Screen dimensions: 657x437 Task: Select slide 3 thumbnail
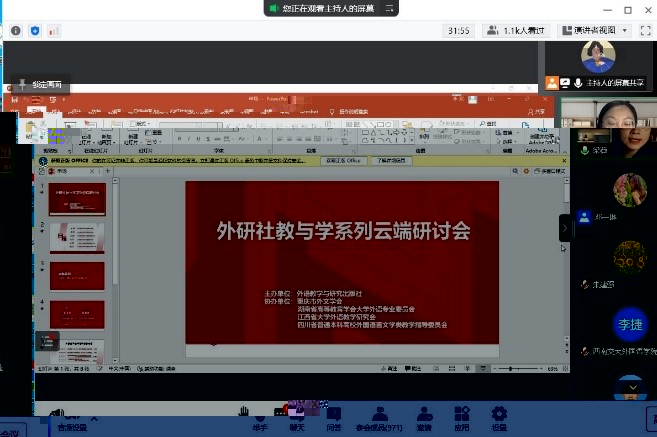pyautogui.click(x=77, y=276)
